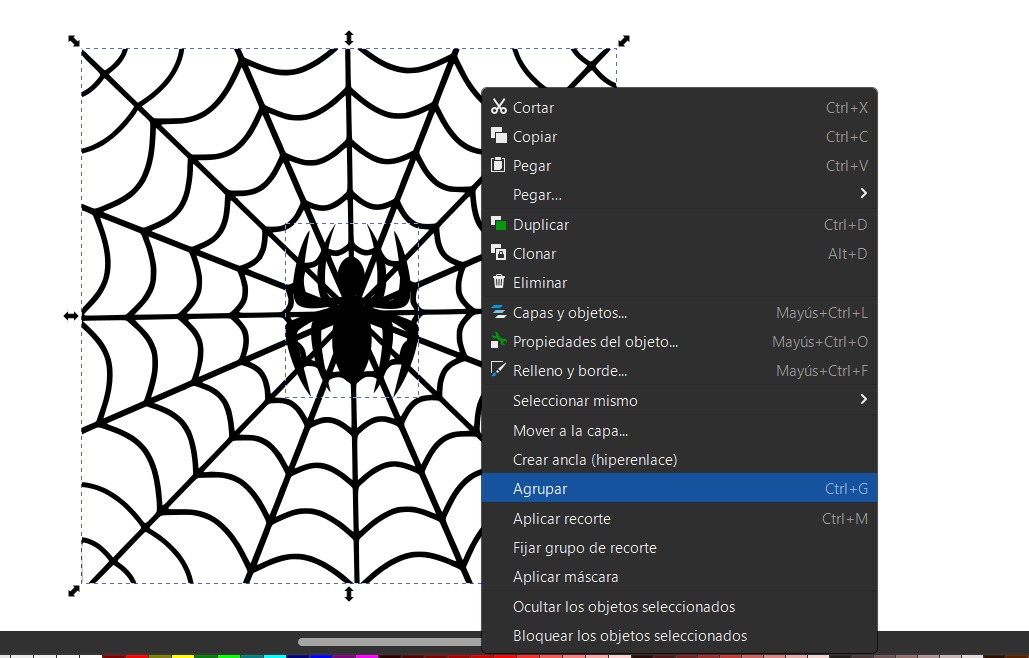This screenshot has width=1029, height=658.
Task: Choose Ocultar los objetos seleccionados
Action: (679, 606)
